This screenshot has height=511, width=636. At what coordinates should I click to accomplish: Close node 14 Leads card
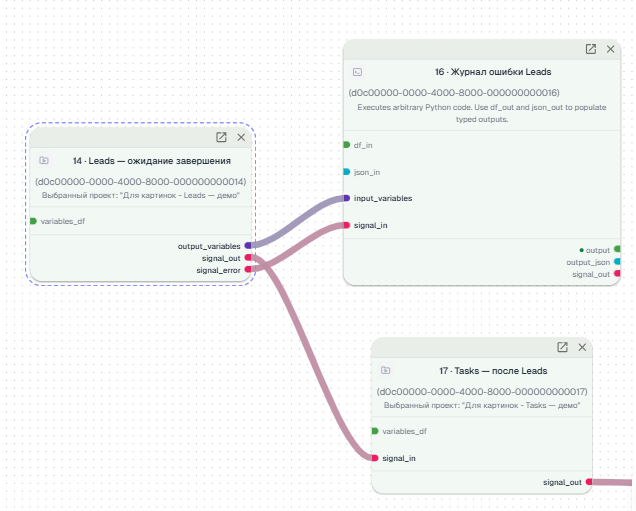click(x=241, y=137)
